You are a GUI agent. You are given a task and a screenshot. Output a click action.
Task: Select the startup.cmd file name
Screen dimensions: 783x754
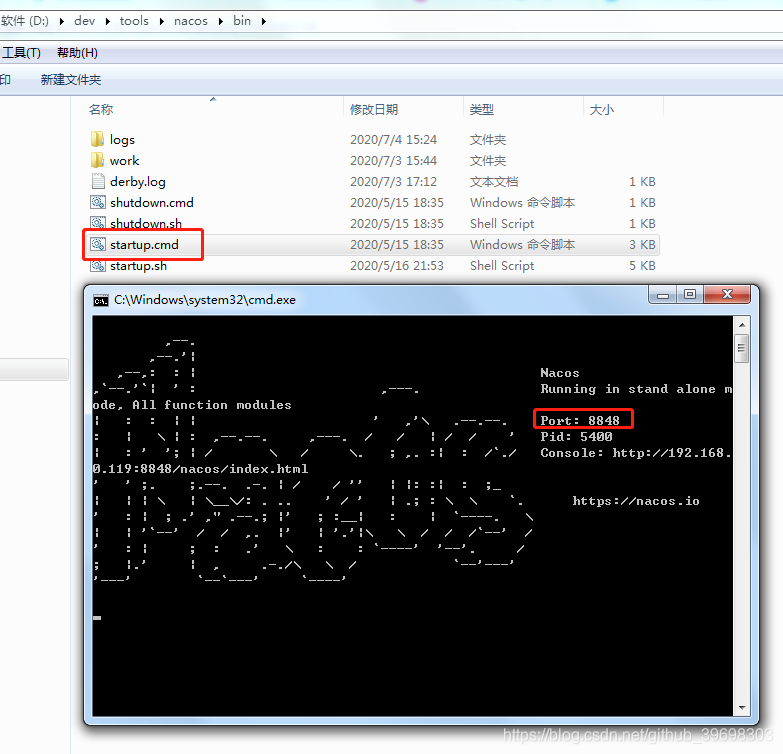point(144,245)
